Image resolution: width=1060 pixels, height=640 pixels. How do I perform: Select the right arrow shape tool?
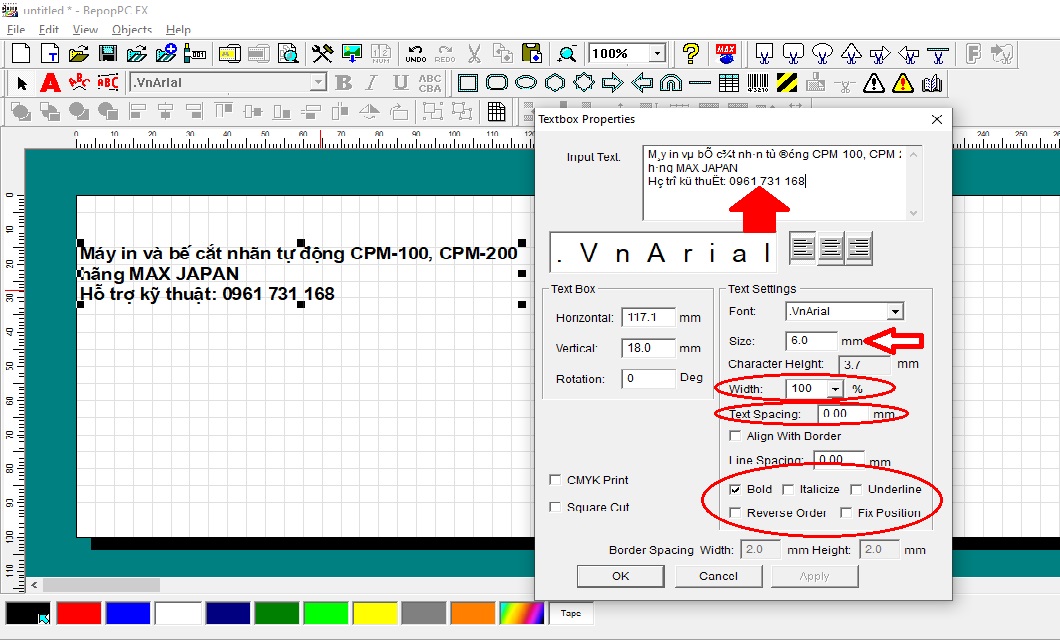click(613, 83)
